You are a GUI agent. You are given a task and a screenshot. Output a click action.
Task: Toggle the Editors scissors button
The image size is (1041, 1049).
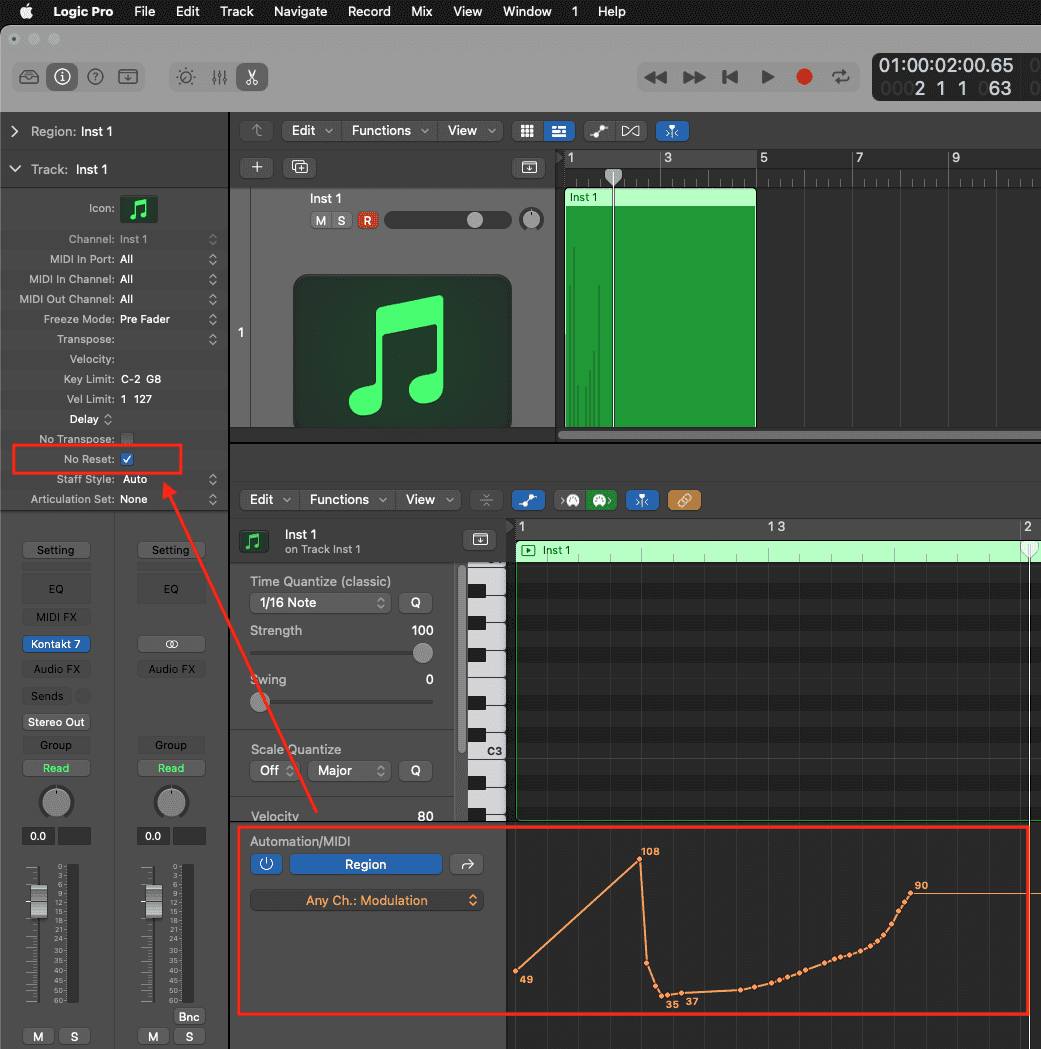coord(252,77)
